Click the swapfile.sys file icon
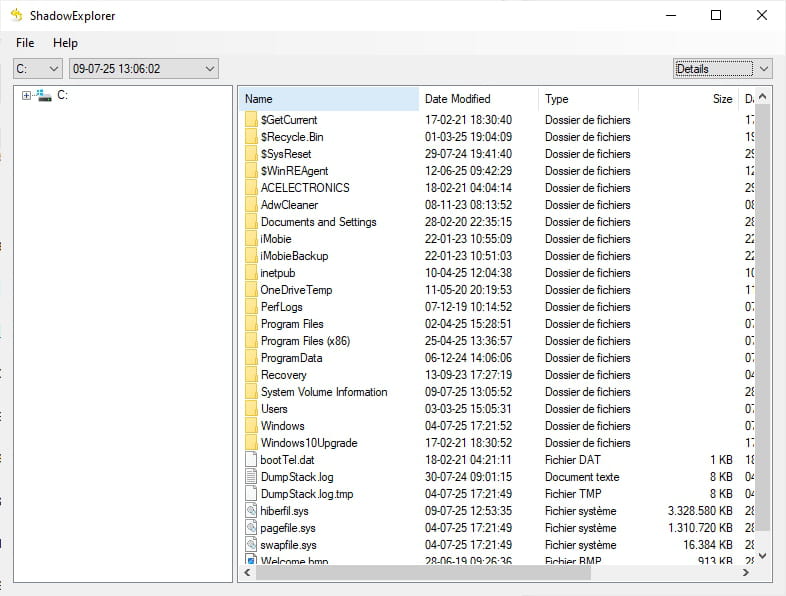Screen dimensions: 786x596 [251, 545]
